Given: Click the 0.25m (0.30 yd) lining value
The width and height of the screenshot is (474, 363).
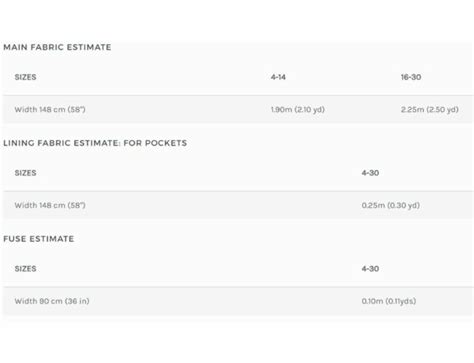Looking at the screenshot, I should coord(390,205).
